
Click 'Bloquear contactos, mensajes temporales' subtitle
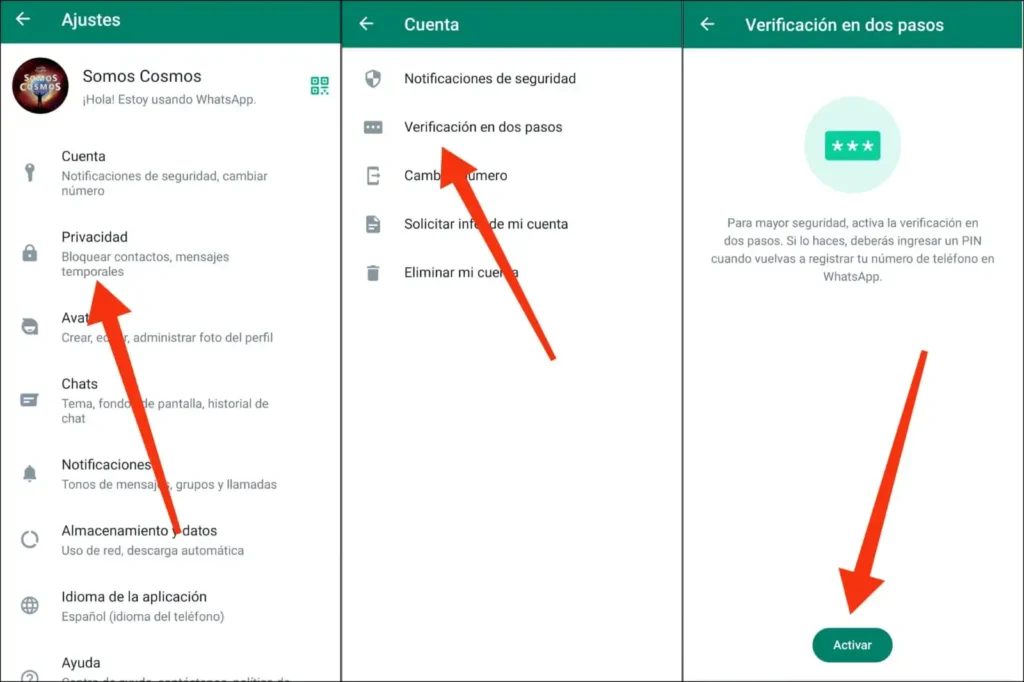pyautogui.click(x=145, y=264)
